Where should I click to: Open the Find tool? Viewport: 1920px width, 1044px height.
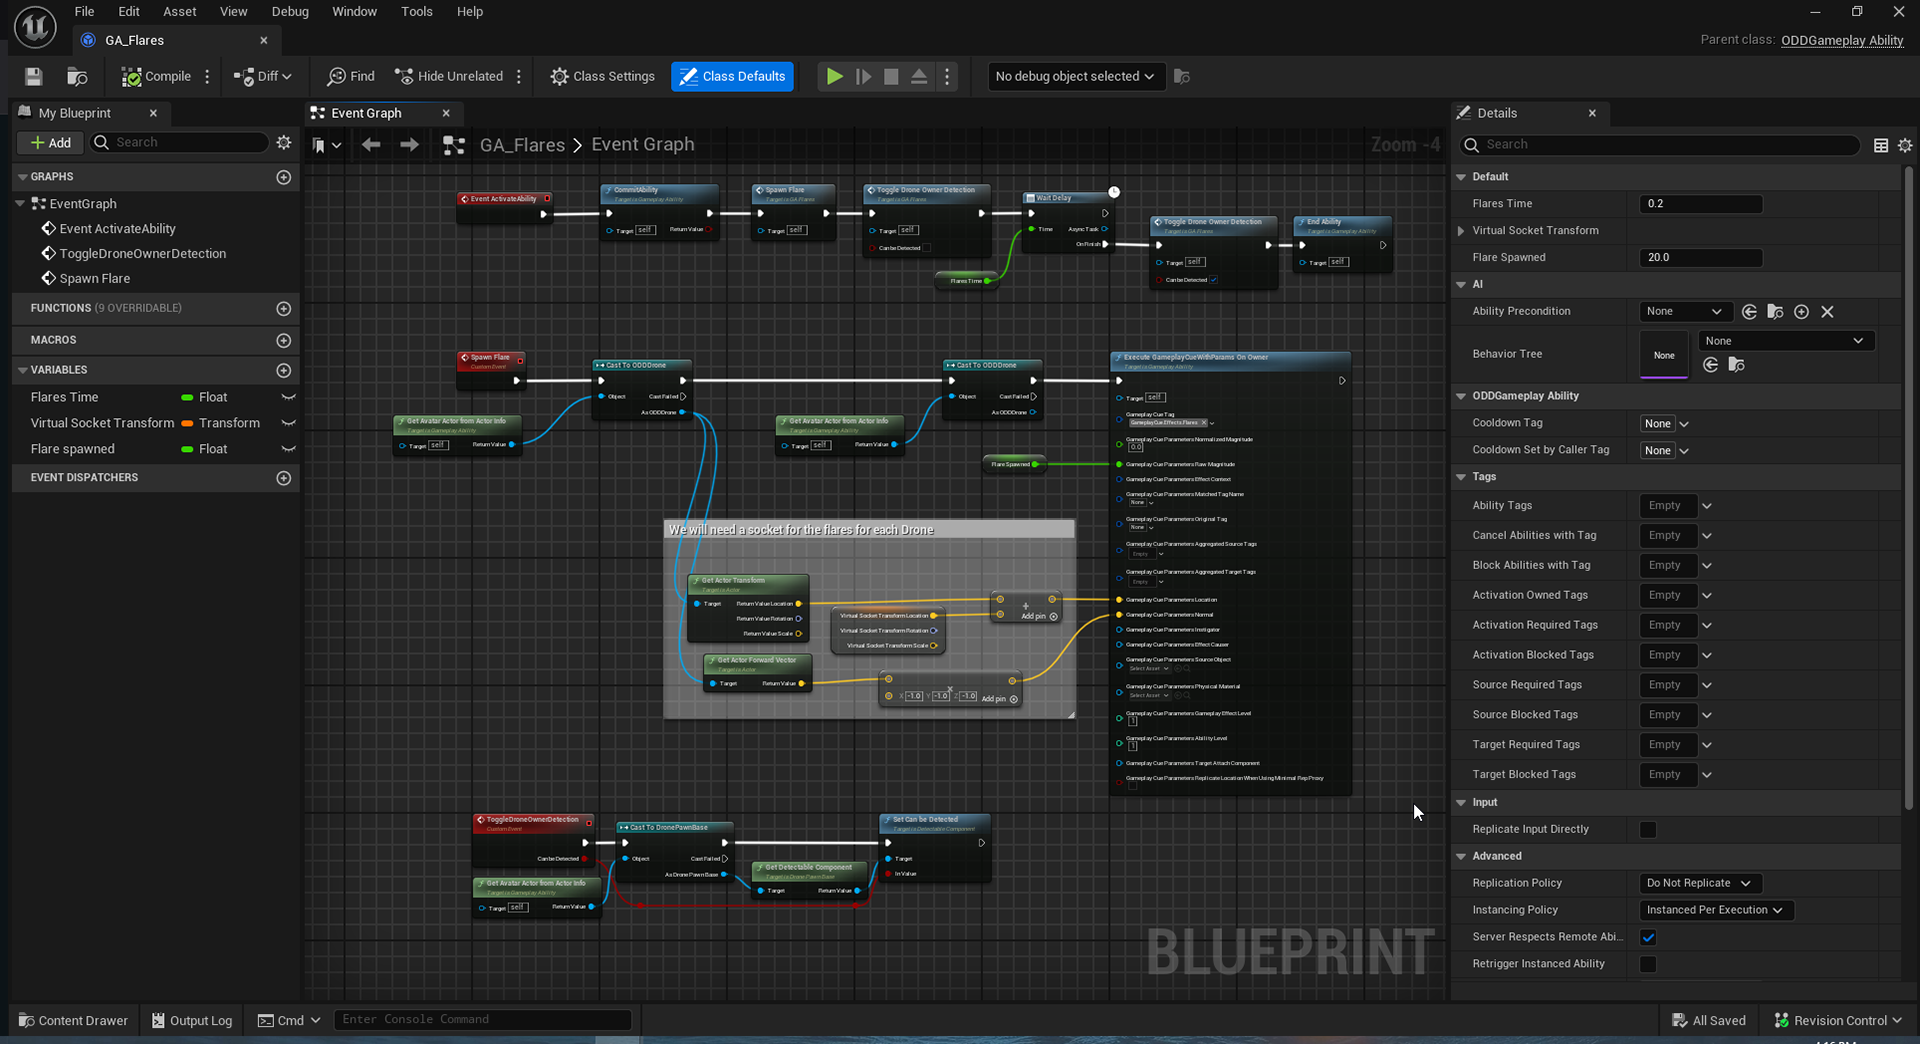[351, 77]
